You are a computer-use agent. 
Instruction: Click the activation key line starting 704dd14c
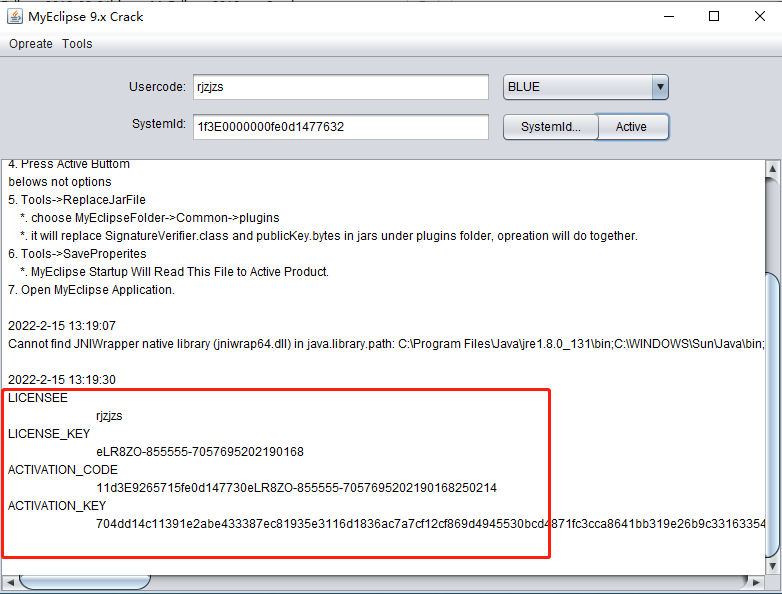pyautogui.click(x=430, y=524)
